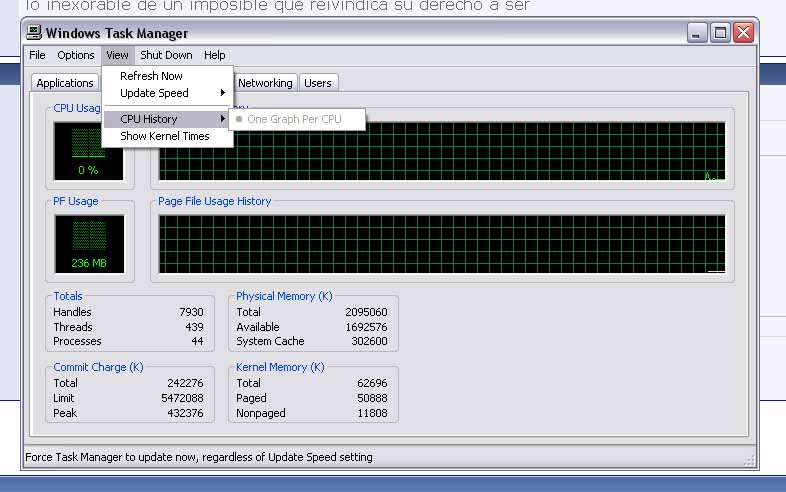Click the Processes value 44
Viewport: 786px width, 492px height.
(x=198, y=341)
